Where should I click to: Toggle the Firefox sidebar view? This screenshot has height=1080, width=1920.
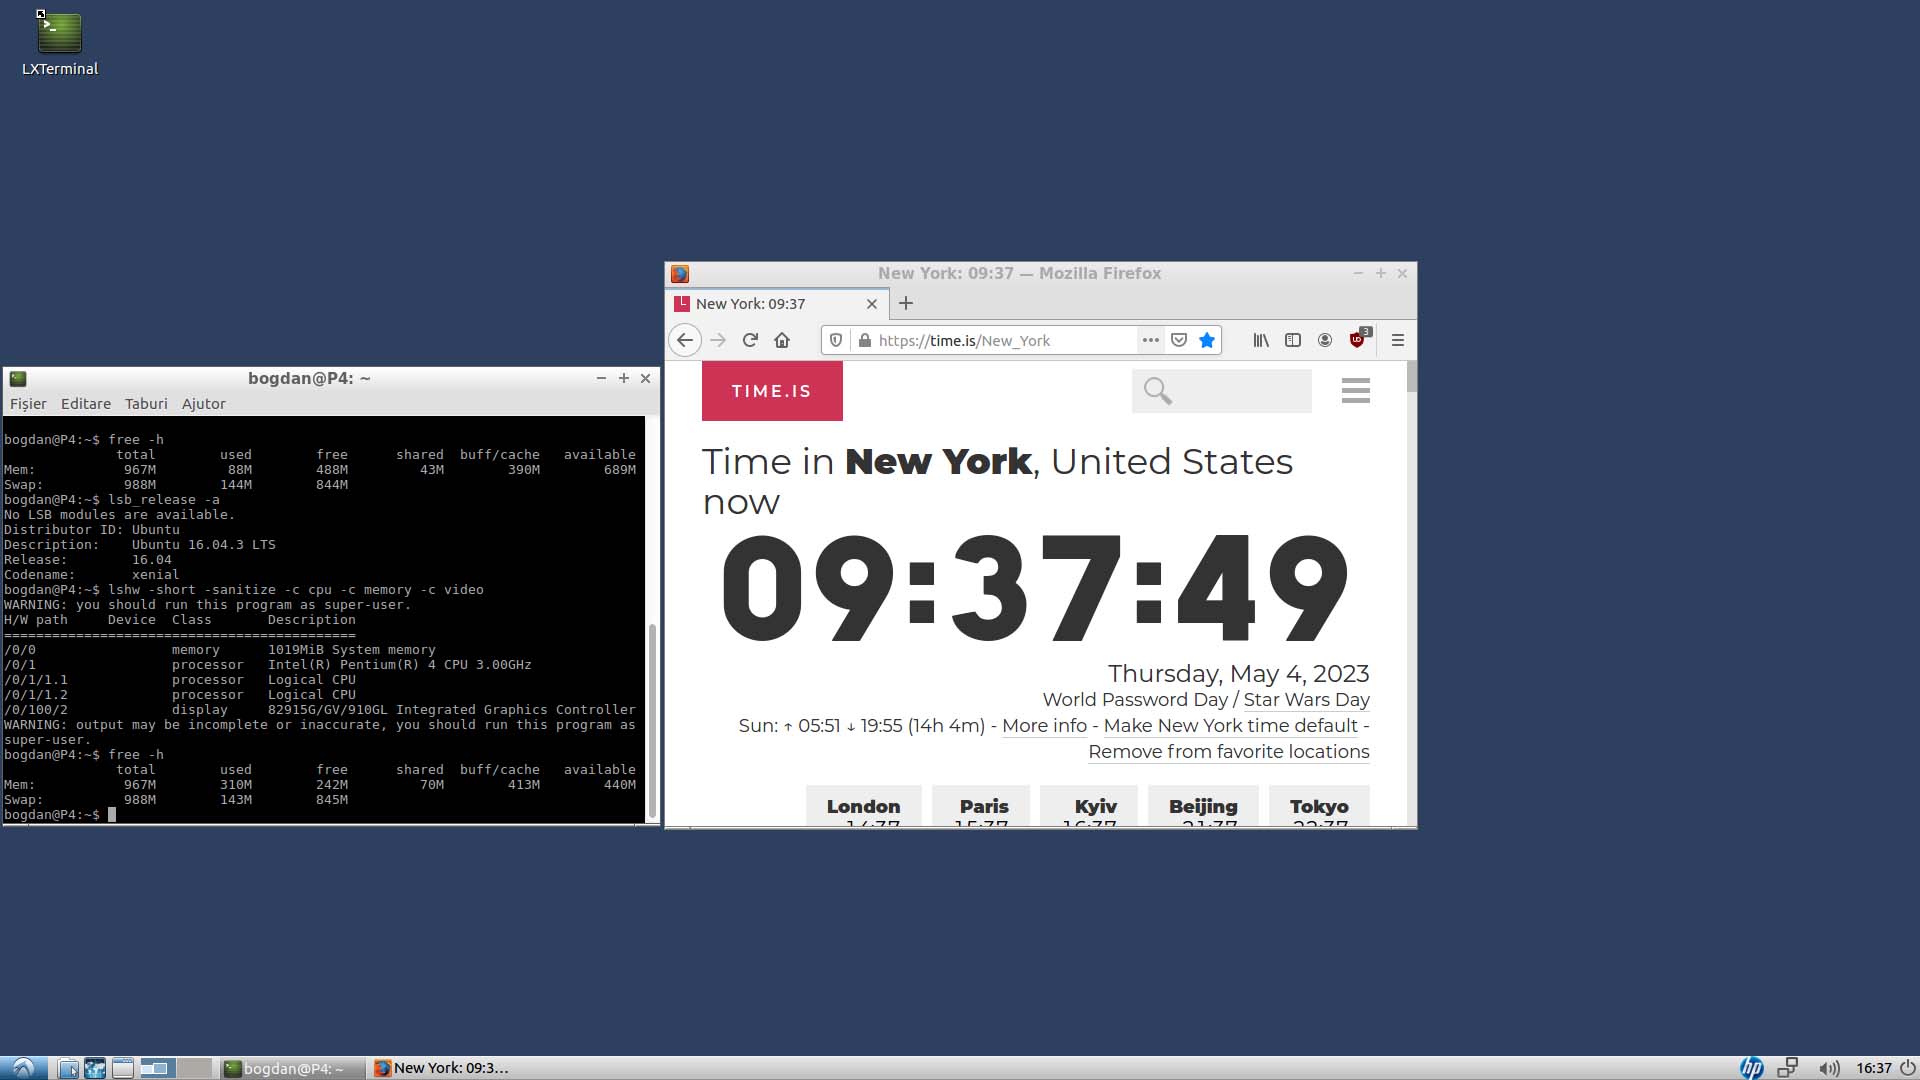(1293, 340)
